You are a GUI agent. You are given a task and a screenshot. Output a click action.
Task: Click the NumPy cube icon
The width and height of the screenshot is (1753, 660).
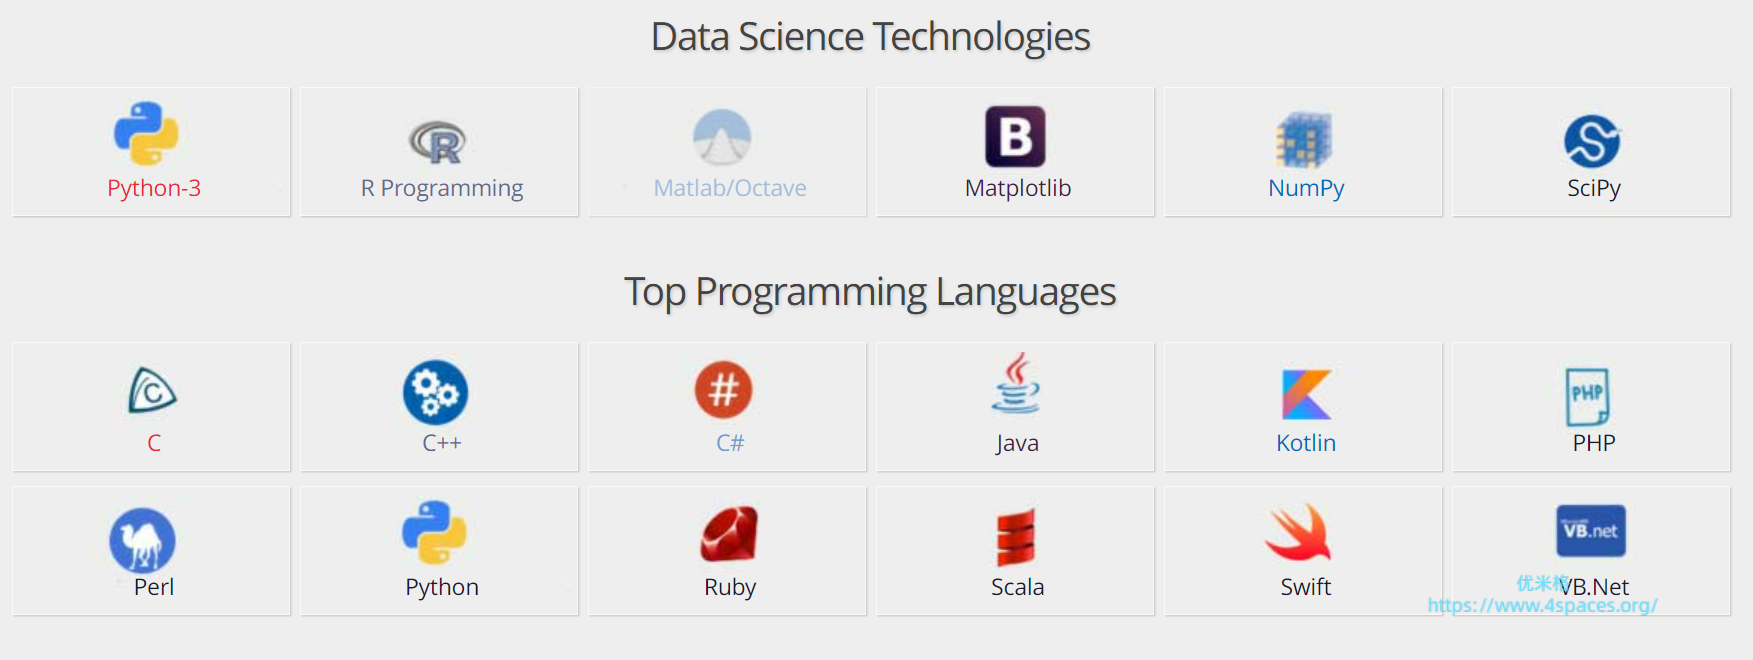coord(1303,139)
